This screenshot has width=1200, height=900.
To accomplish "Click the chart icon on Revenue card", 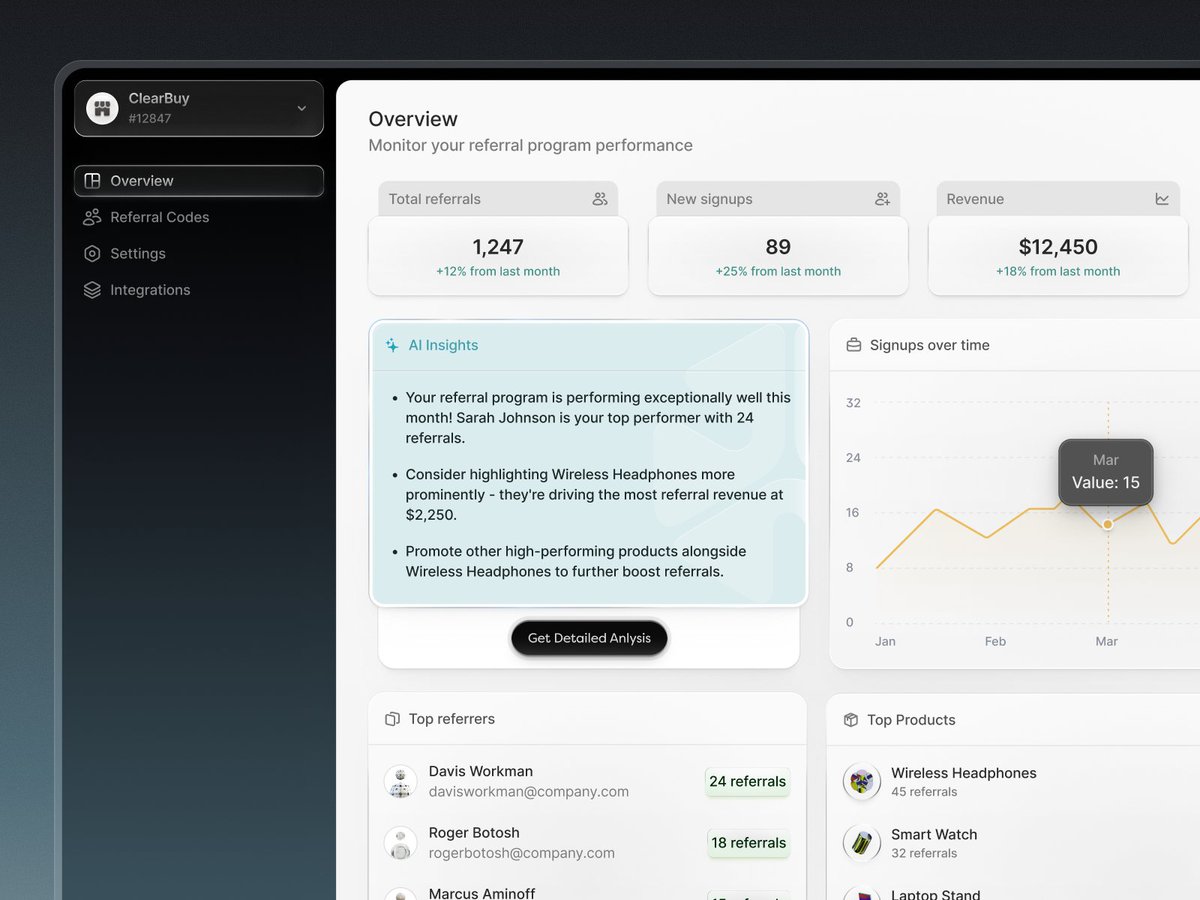I will pyautogui.click(x=1162, y=199).
